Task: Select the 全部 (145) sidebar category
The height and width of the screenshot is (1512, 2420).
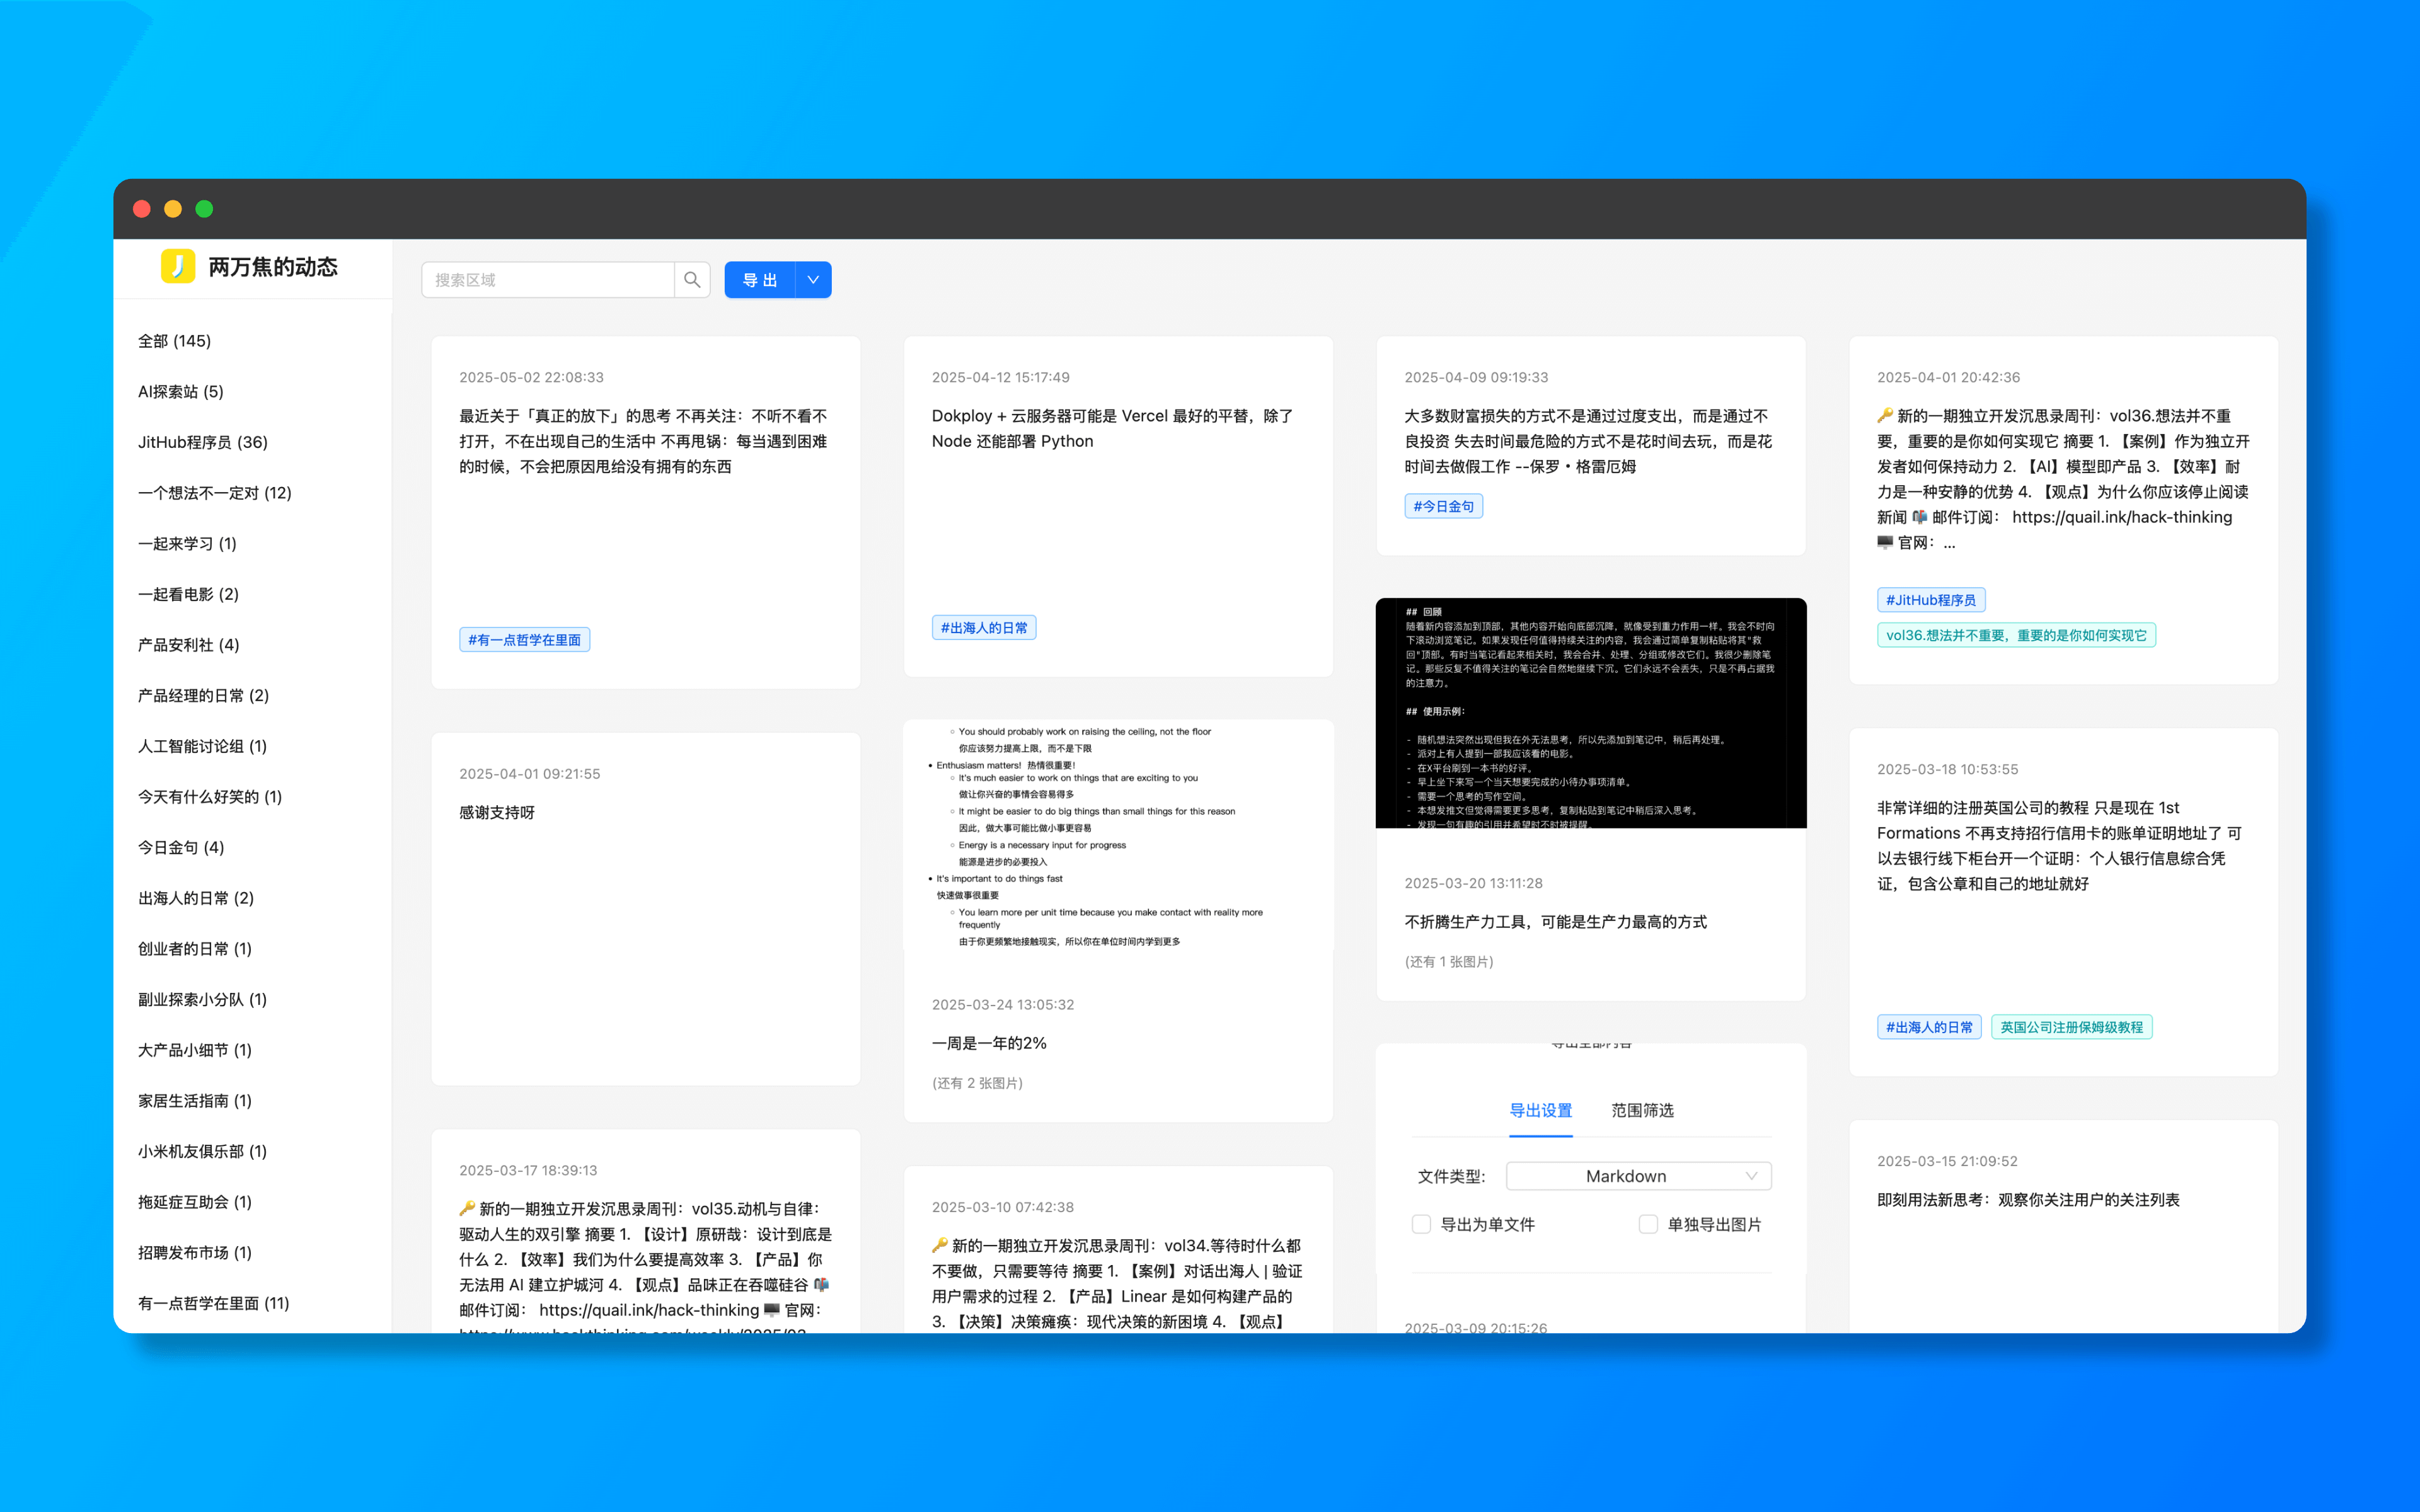Action: pos(175,341)
